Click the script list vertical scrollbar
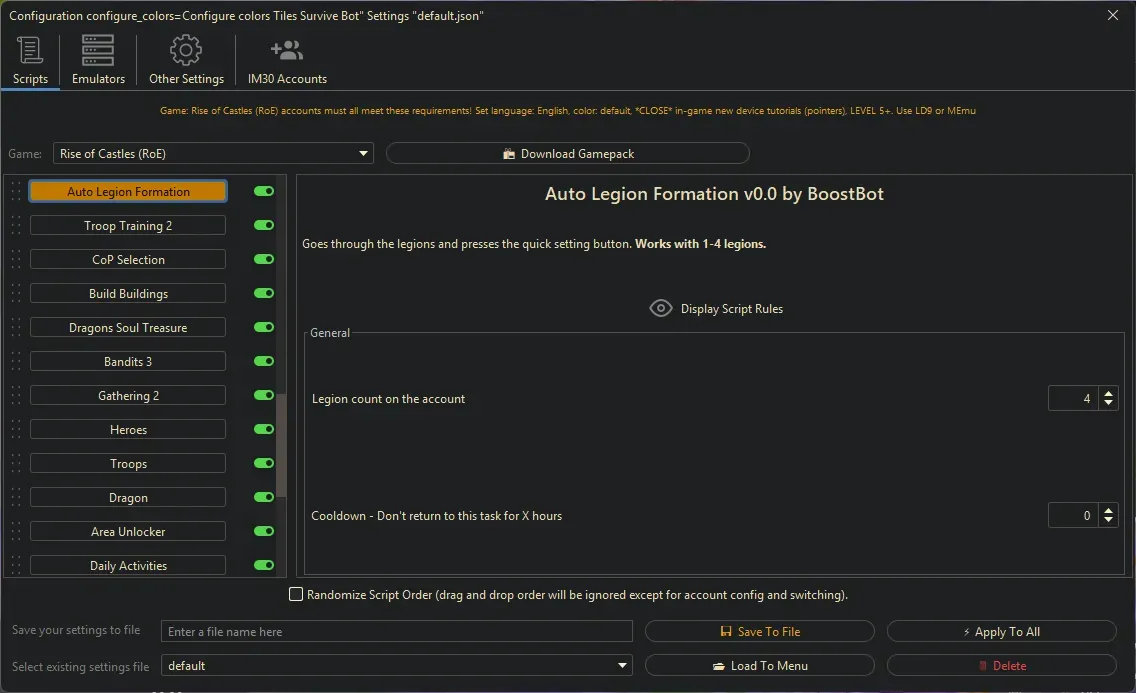The width and height of the screenshot is (1136, 693). (x=281, y=445)
